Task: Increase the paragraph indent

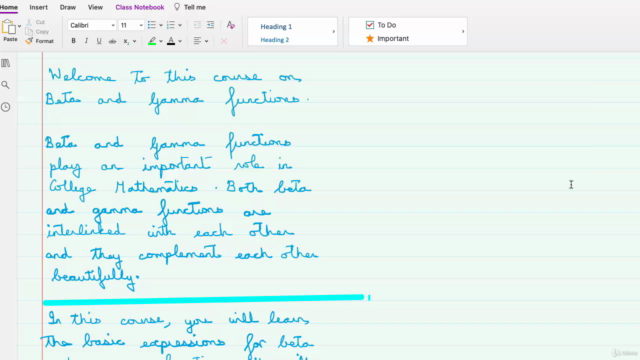Action: pos(210,25)
